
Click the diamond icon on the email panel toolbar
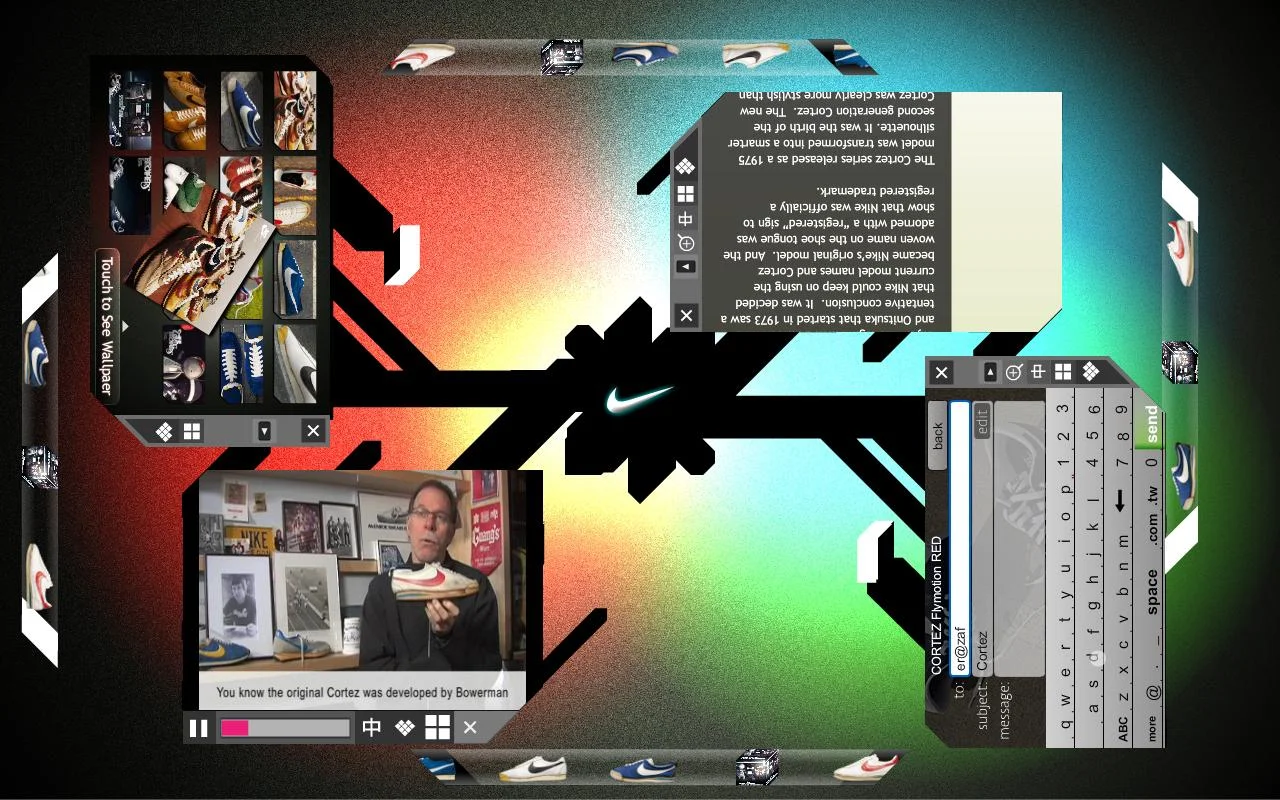(1090, 372)
